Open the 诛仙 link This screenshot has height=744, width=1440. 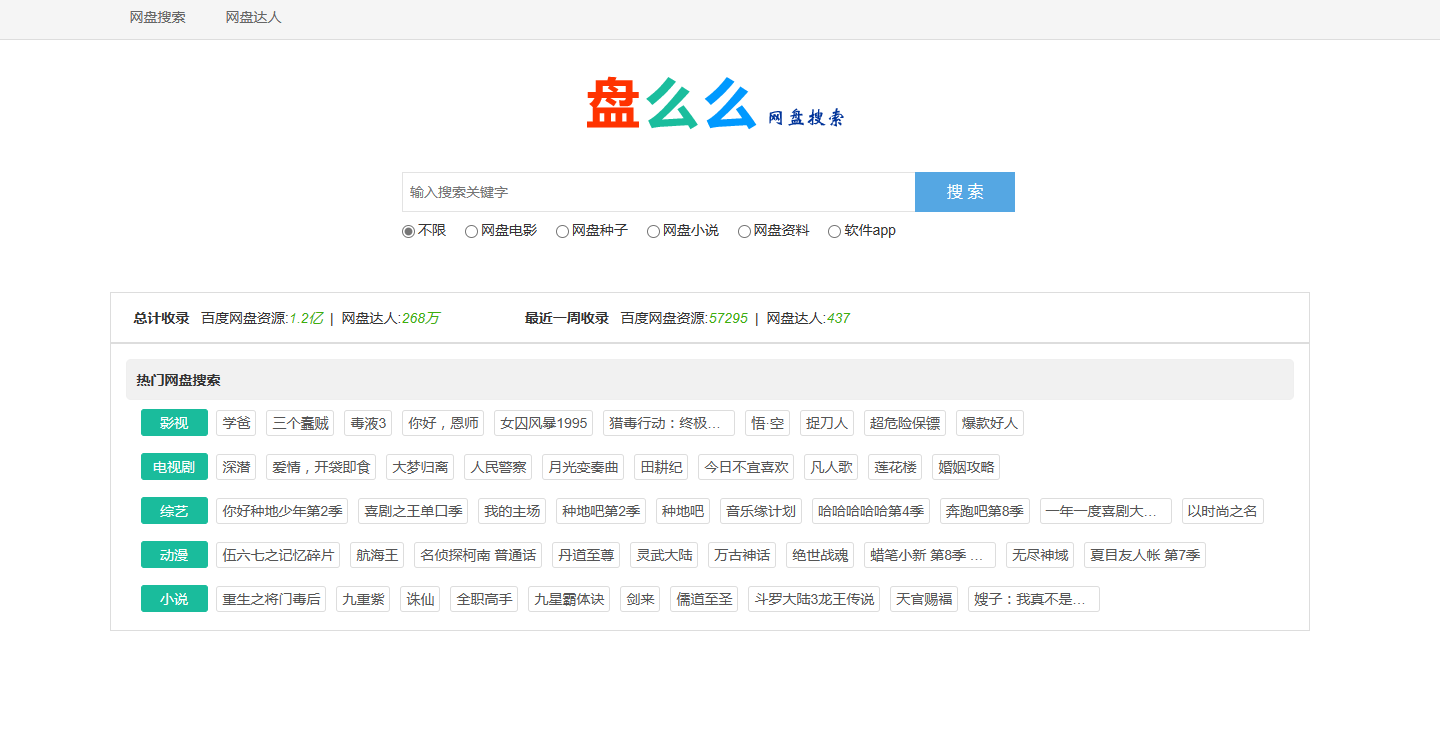pyautogui.click(x=420, y=599)
